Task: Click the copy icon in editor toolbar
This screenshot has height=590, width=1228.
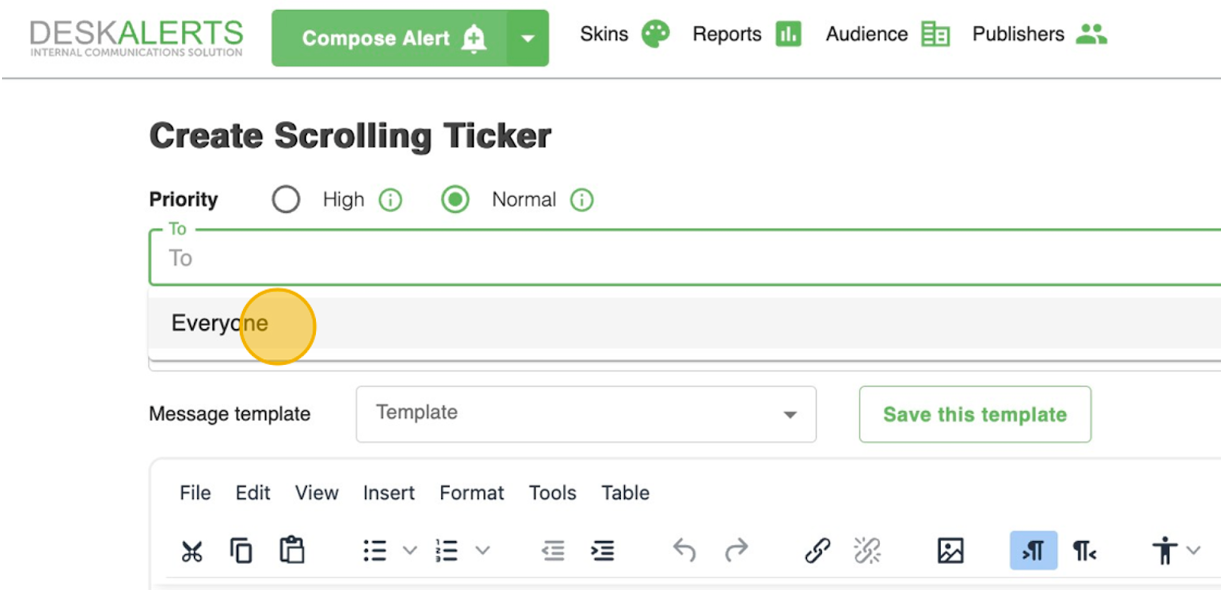Action: click(241, 550)
